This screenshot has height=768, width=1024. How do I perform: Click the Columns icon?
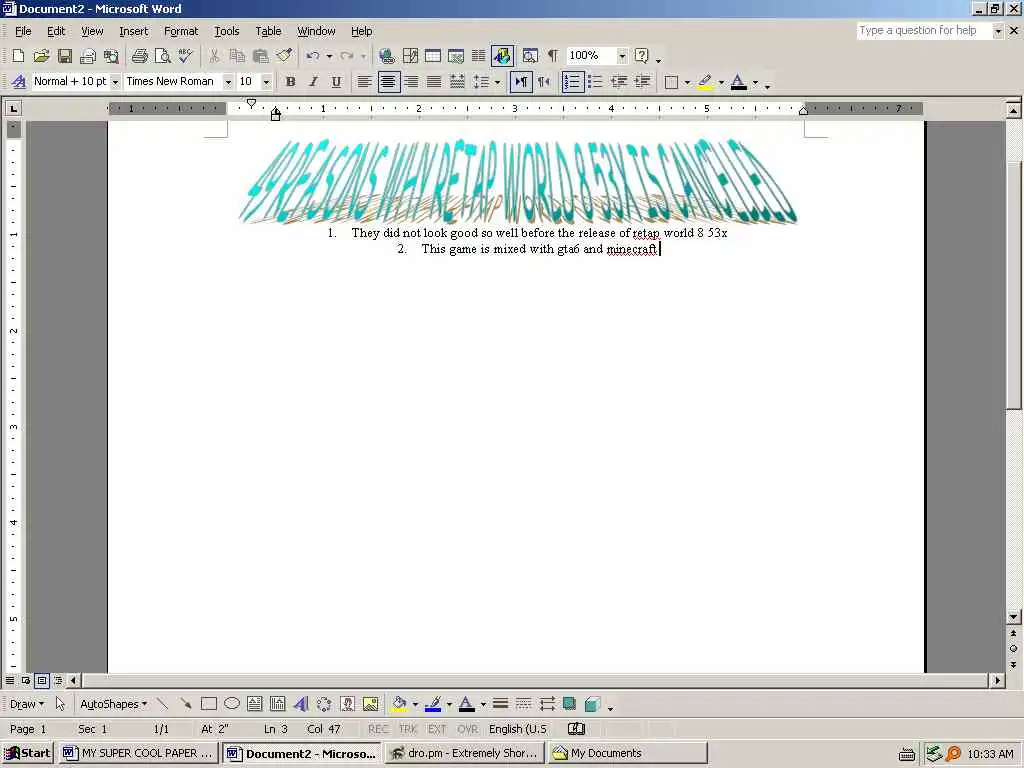click(x=479, y=56)
